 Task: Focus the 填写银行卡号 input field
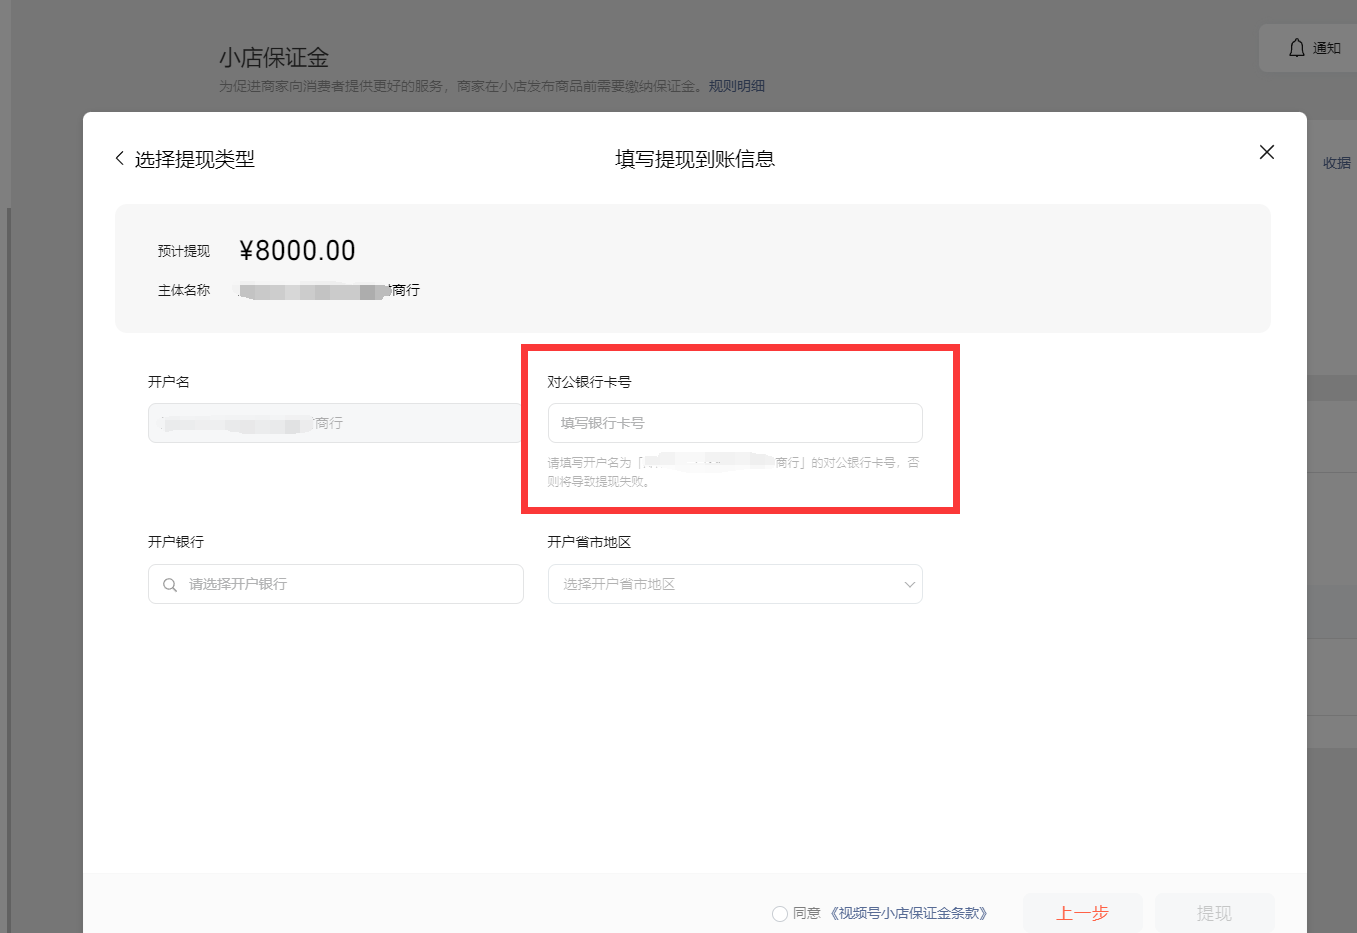(x=735, y=423)
